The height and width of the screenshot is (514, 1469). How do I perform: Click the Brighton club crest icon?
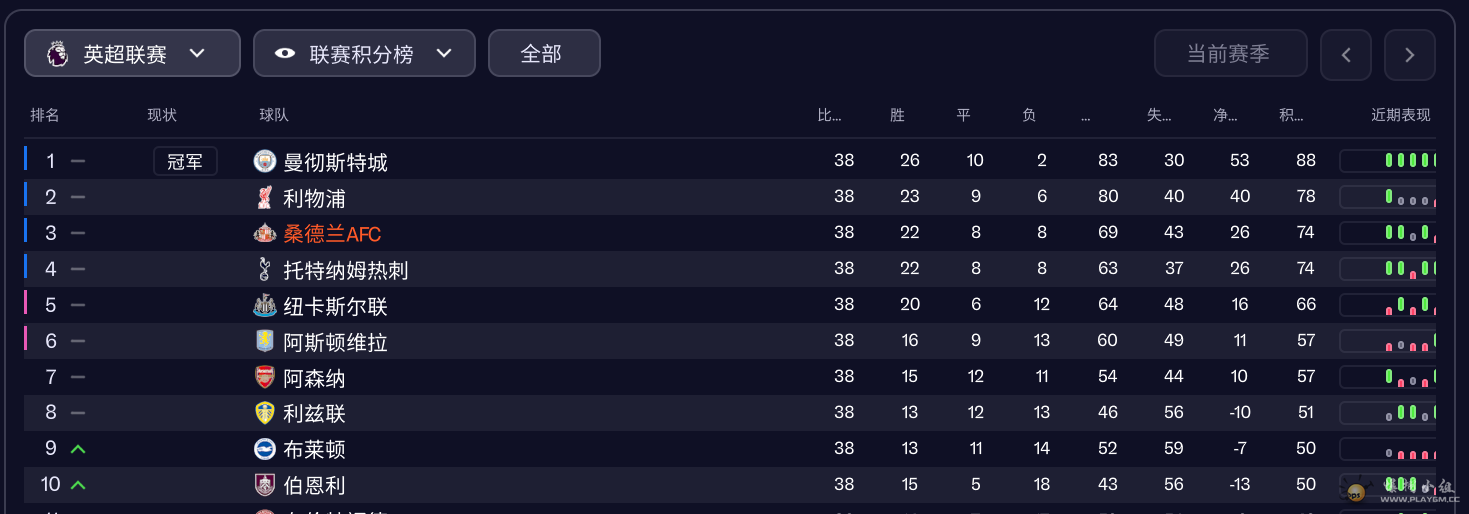(264, 449)
